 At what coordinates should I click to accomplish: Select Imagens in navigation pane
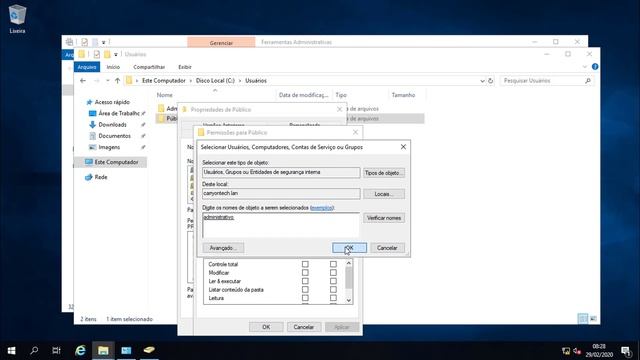point(109,147)
